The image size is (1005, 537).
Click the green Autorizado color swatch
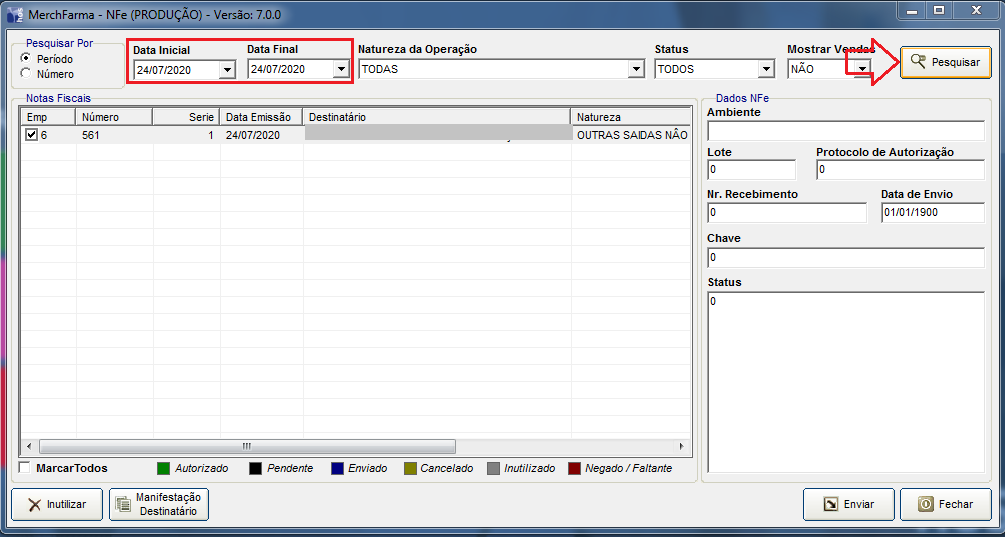(x=165, y=468)
